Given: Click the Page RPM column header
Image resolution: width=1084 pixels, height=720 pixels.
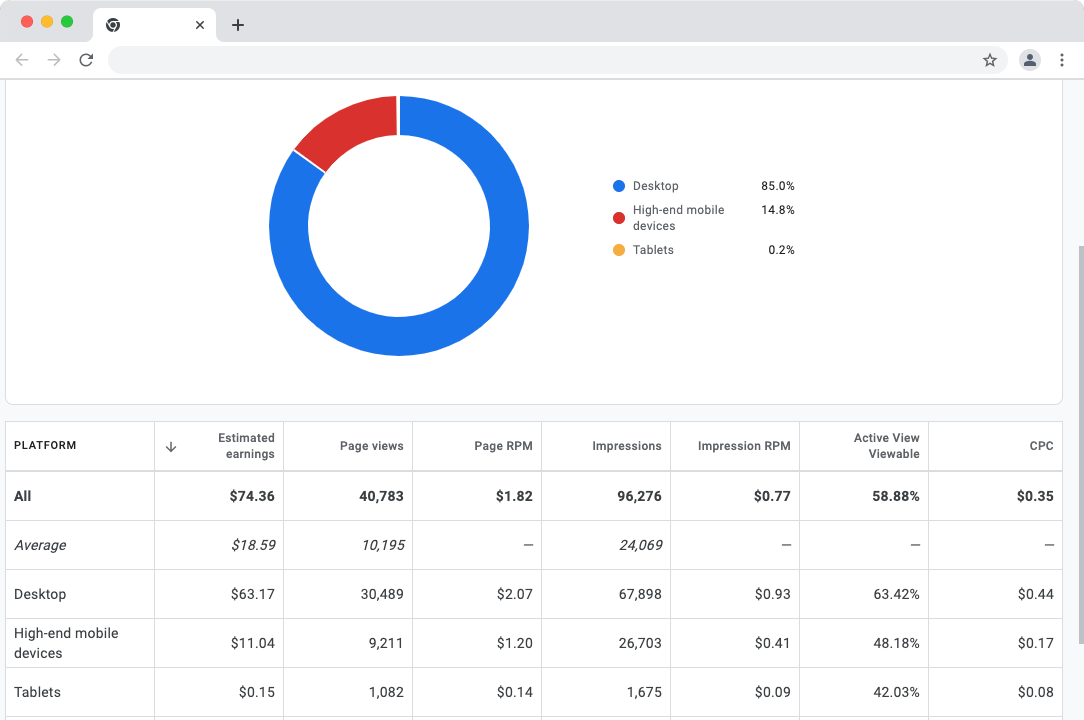Looking at the screenshot, I should pos(503,446).
